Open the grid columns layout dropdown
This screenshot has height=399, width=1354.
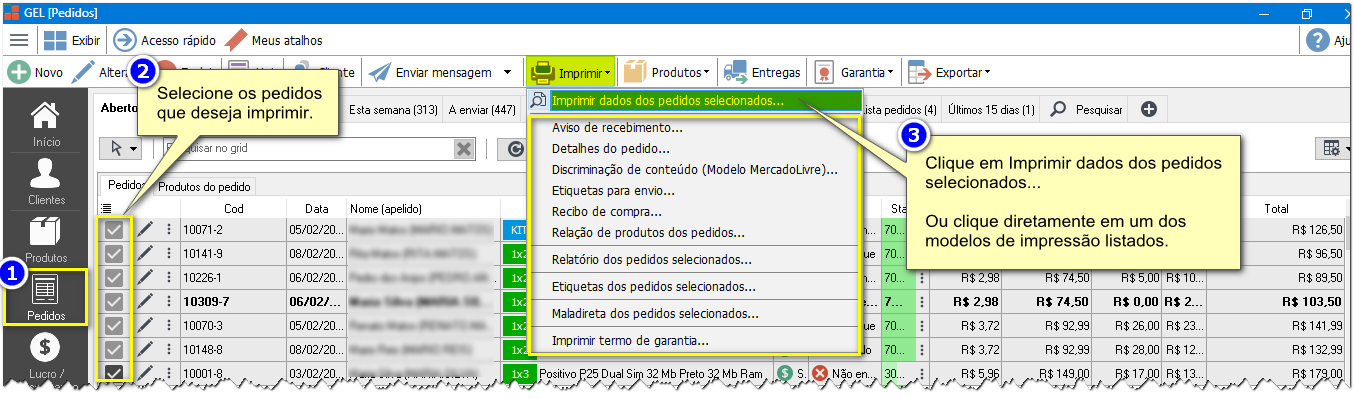pyautogui.click(x=1336, y=148)
